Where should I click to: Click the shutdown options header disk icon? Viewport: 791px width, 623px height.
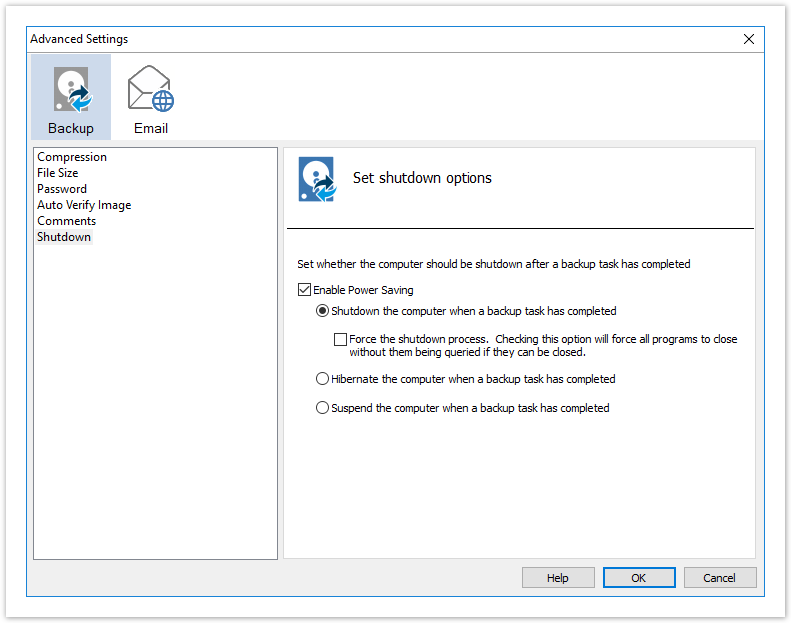tap(317, 180)
